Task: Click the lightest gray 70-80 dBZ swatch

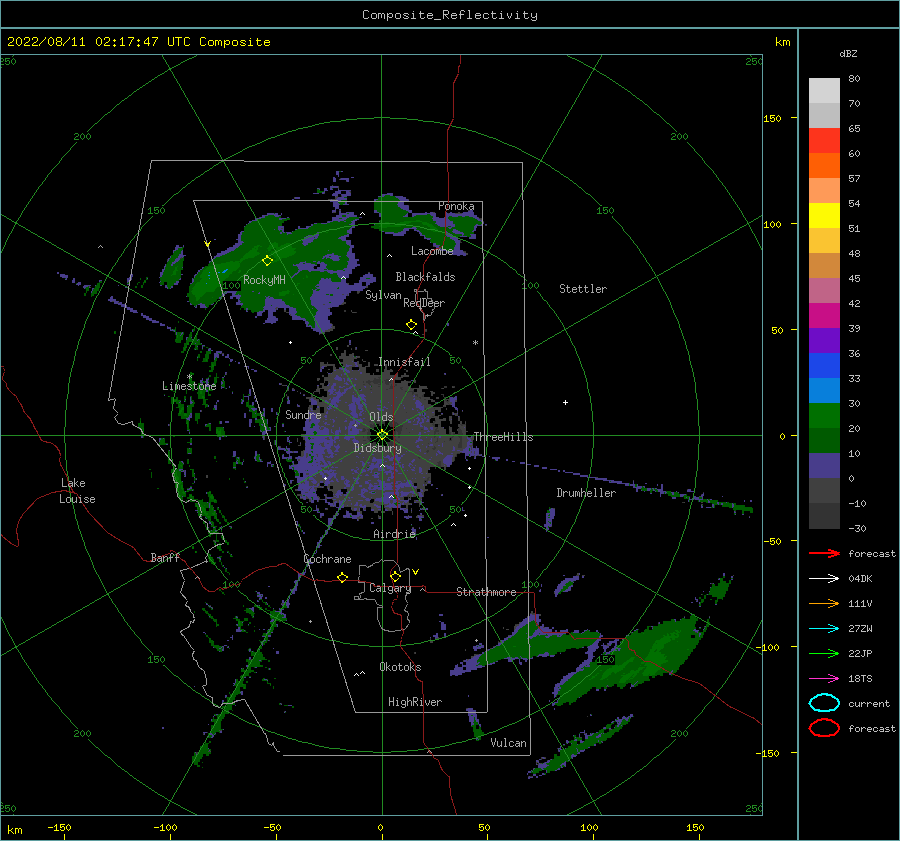Action: point(824,91)
